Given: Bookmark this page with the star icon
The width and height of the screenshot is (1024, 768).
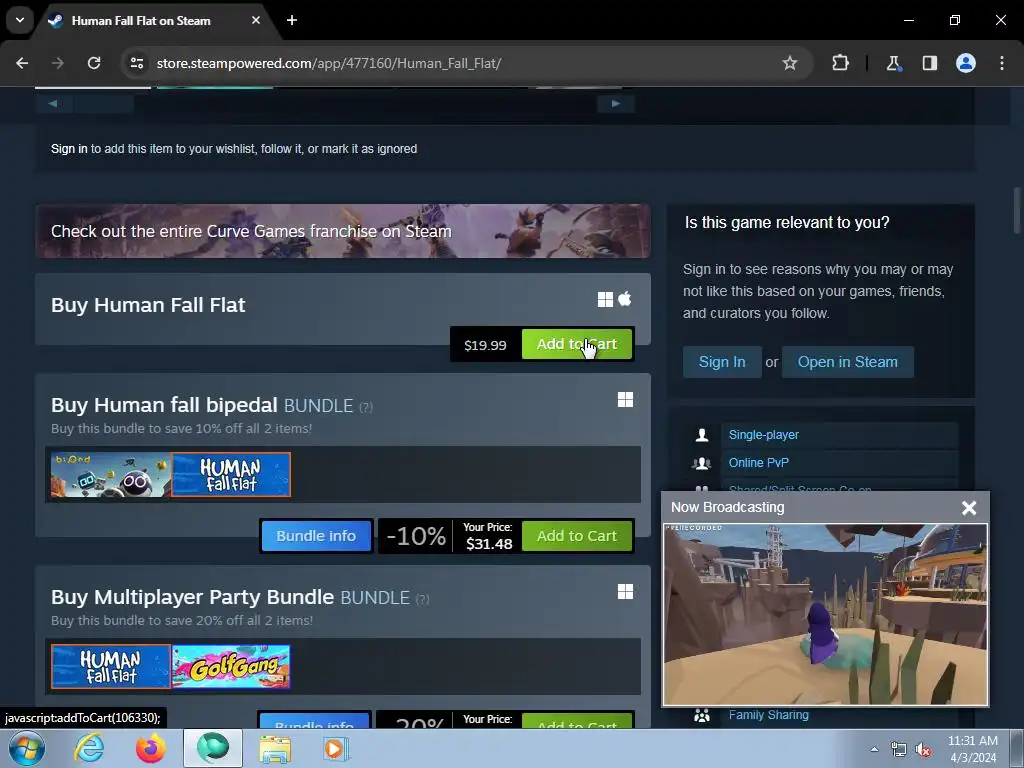Looking at the screenshot, I should tap(790, 63).
